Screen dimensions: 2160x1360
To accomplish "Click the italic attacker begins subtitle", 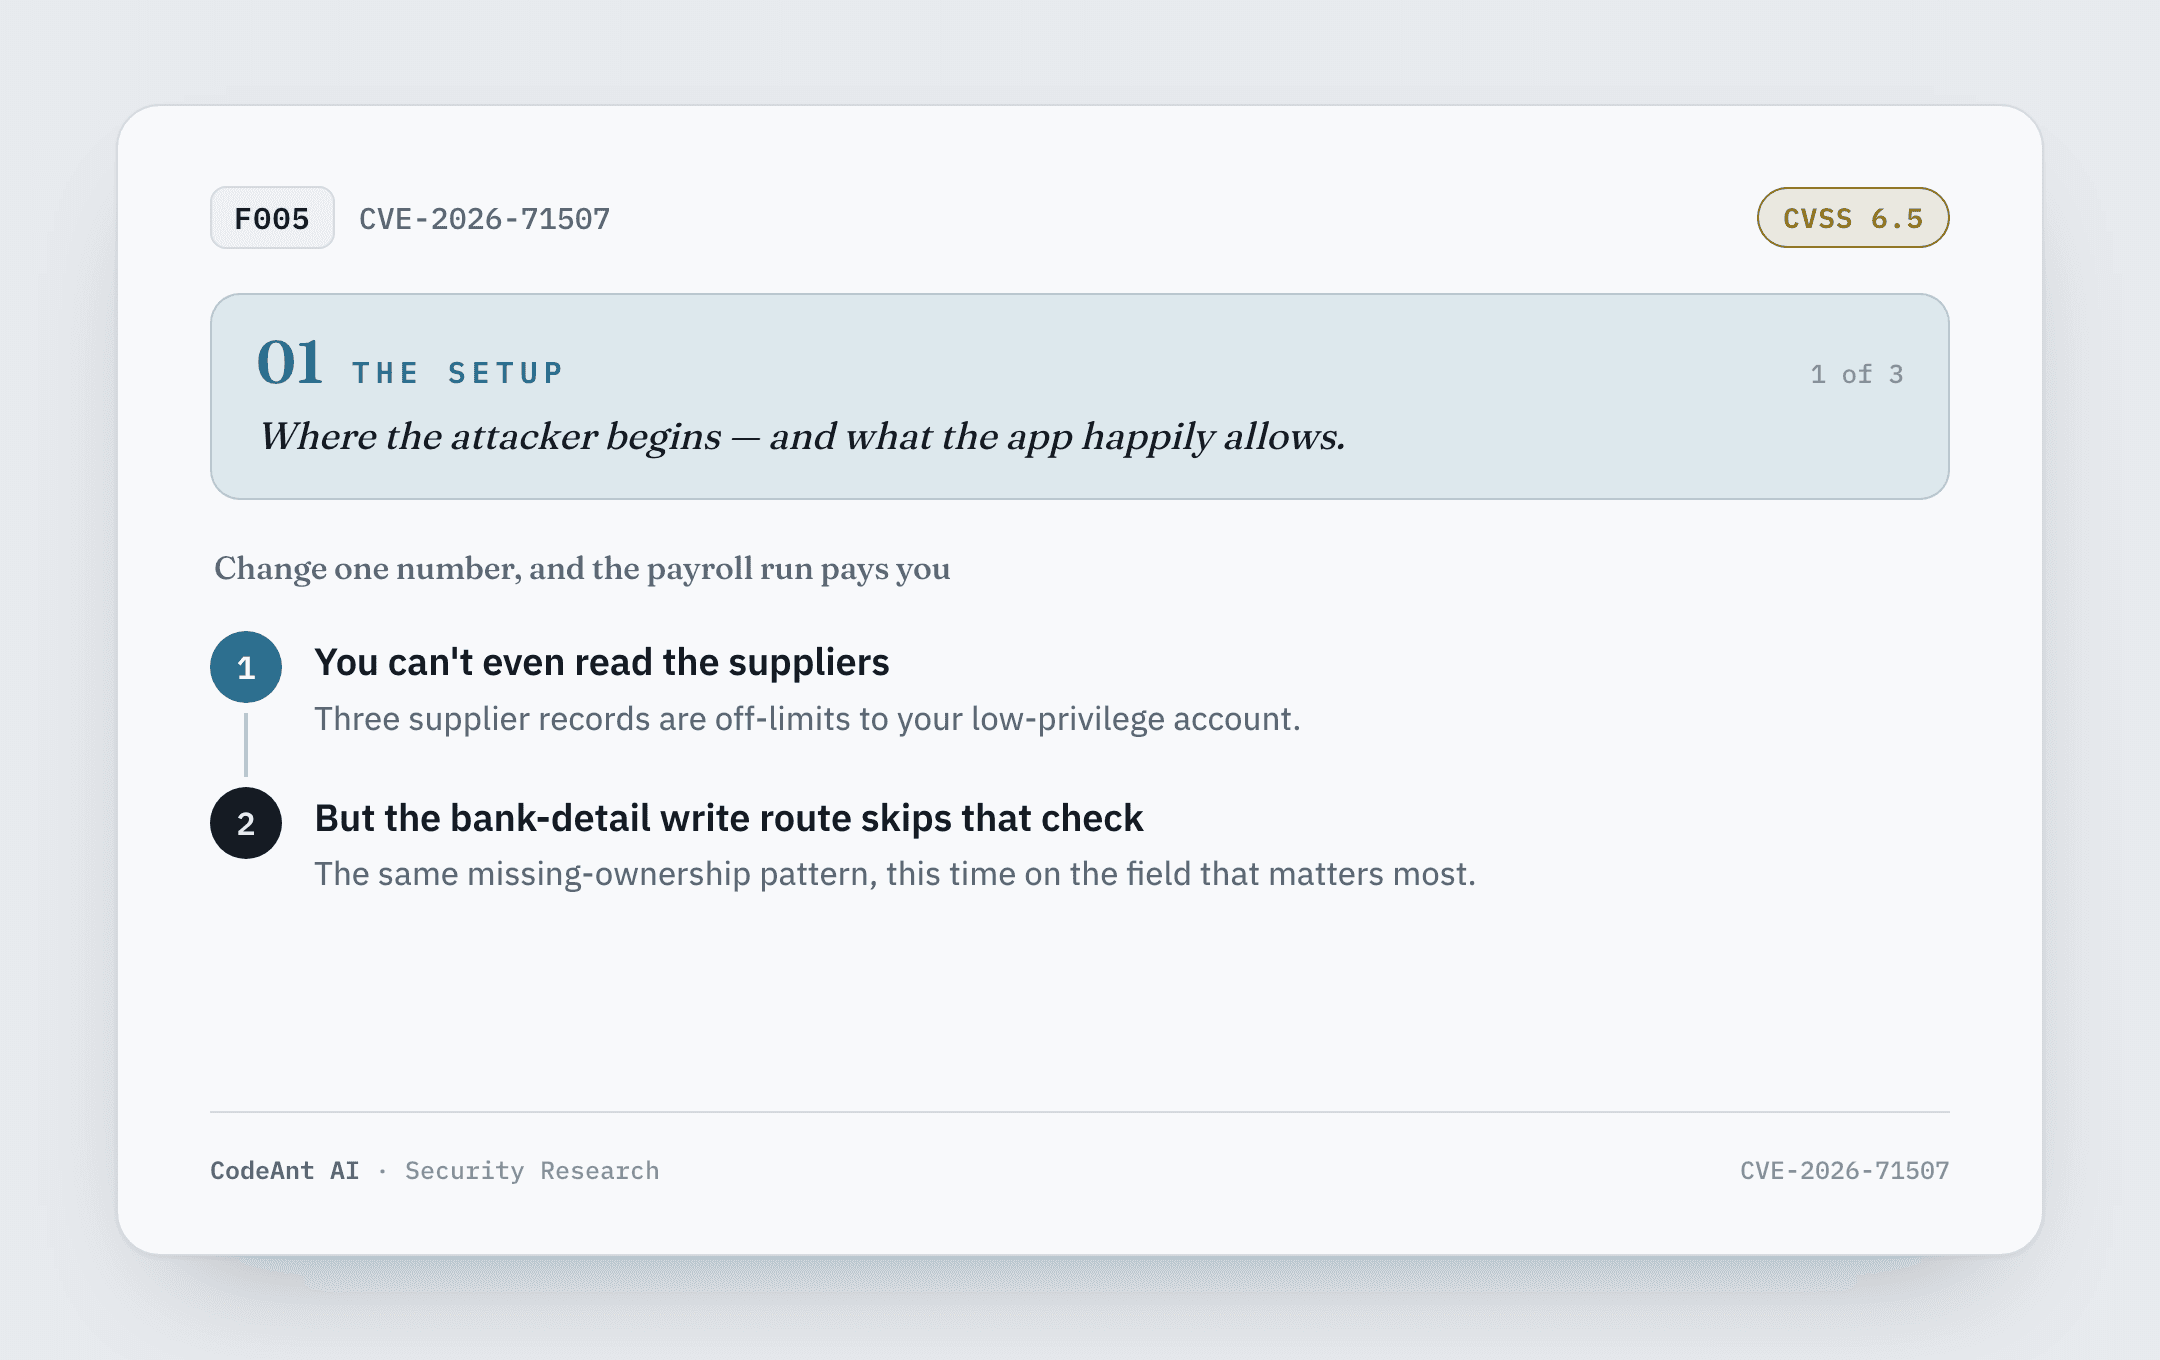I will pyautogui.click(x=802, y=437).
